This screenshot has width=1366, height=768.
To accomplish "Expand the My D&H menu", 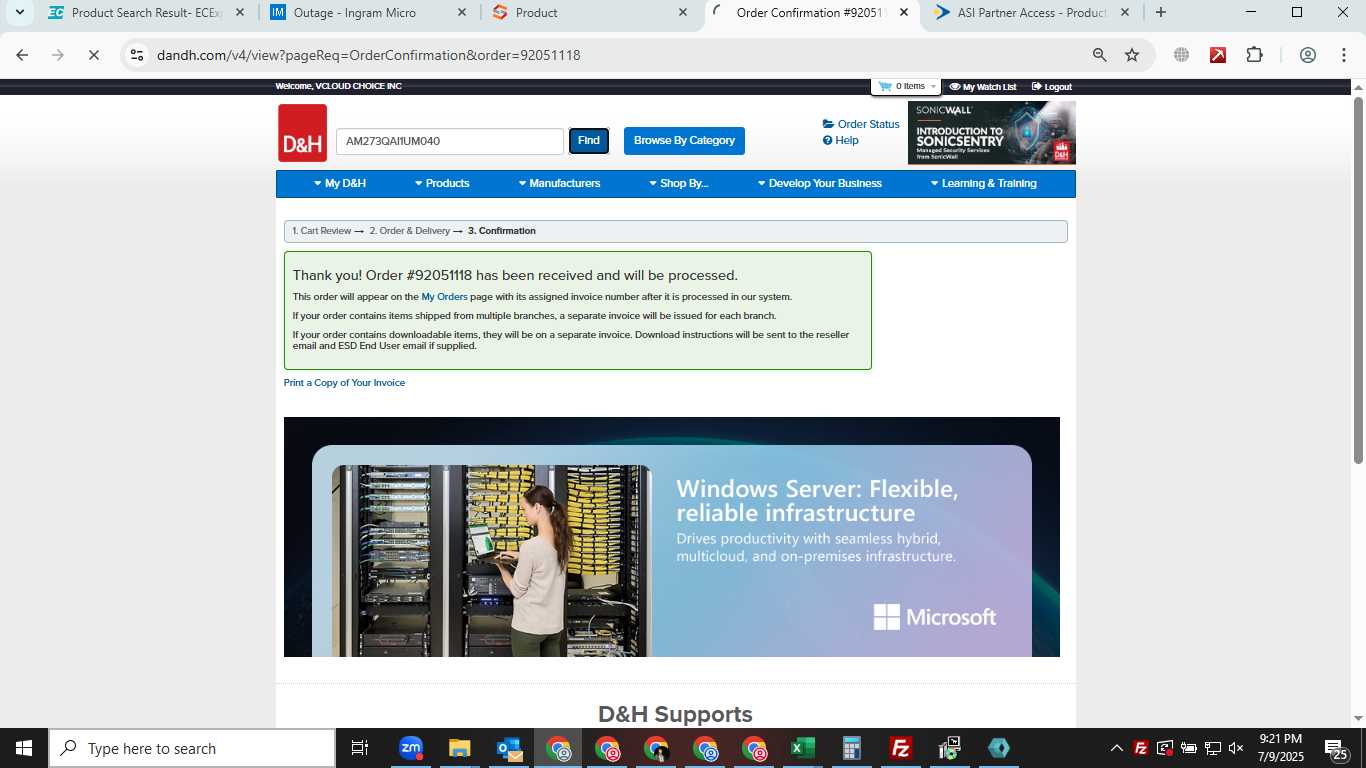I will pyautogui.click(x=340, y=184).
